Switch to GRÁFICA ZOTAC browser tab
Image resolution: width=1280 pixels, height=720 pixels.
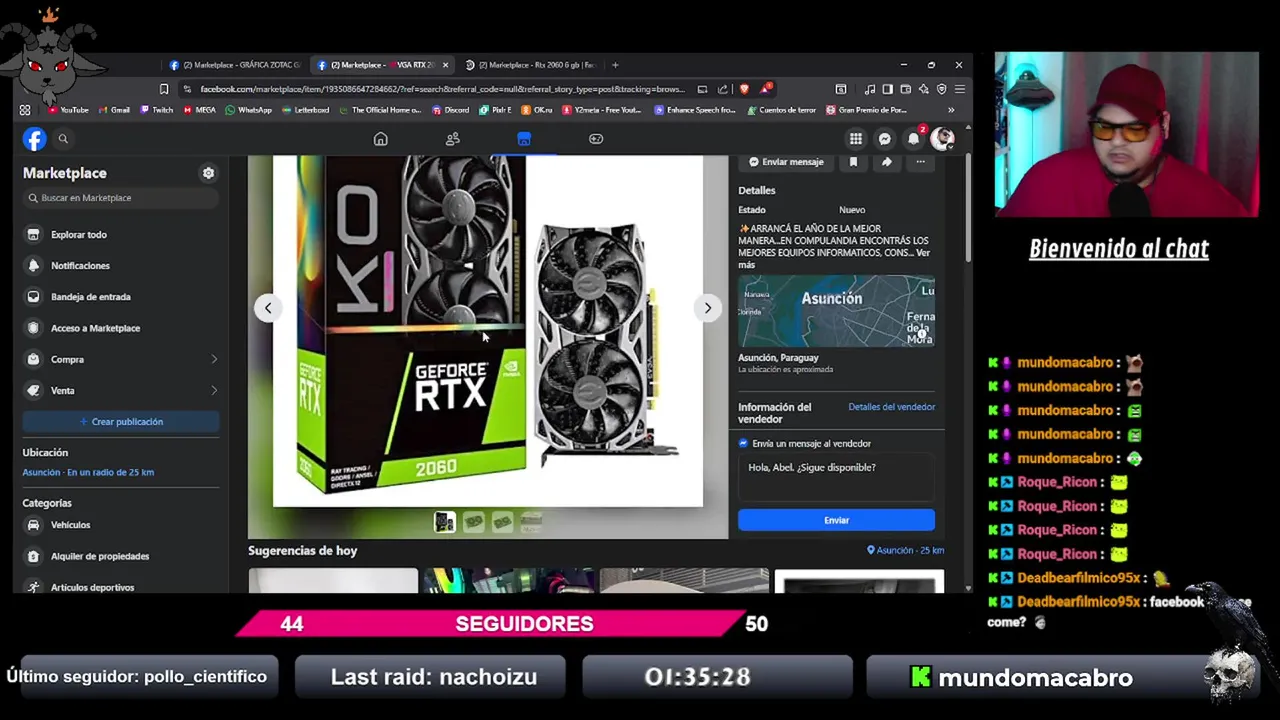[235, 65]
